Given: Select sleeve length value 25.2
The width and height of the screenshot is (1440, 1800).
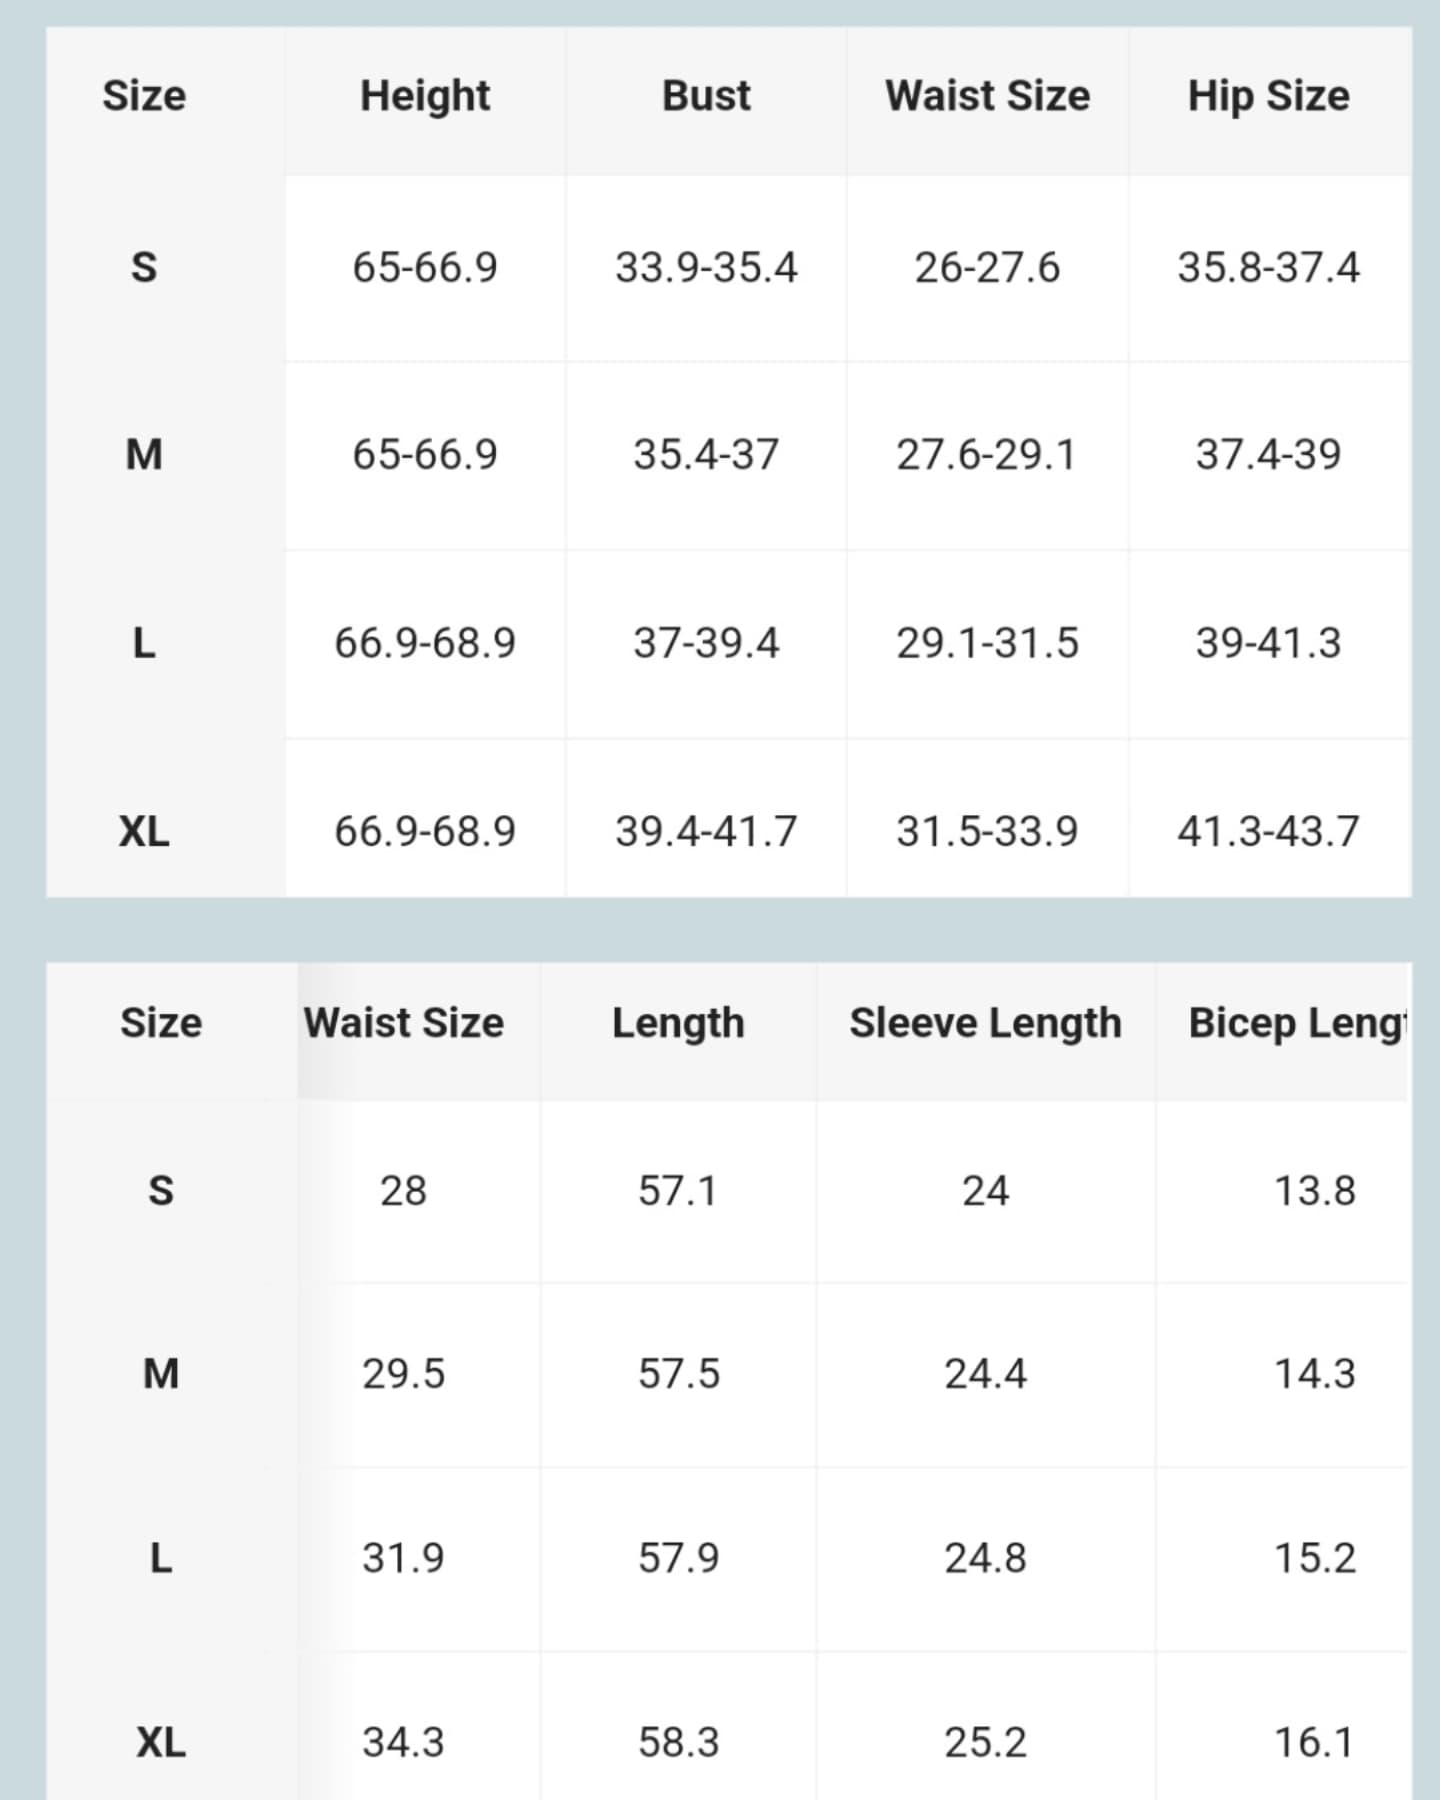Looking at the screenshot, I should tap(985, 1743).
